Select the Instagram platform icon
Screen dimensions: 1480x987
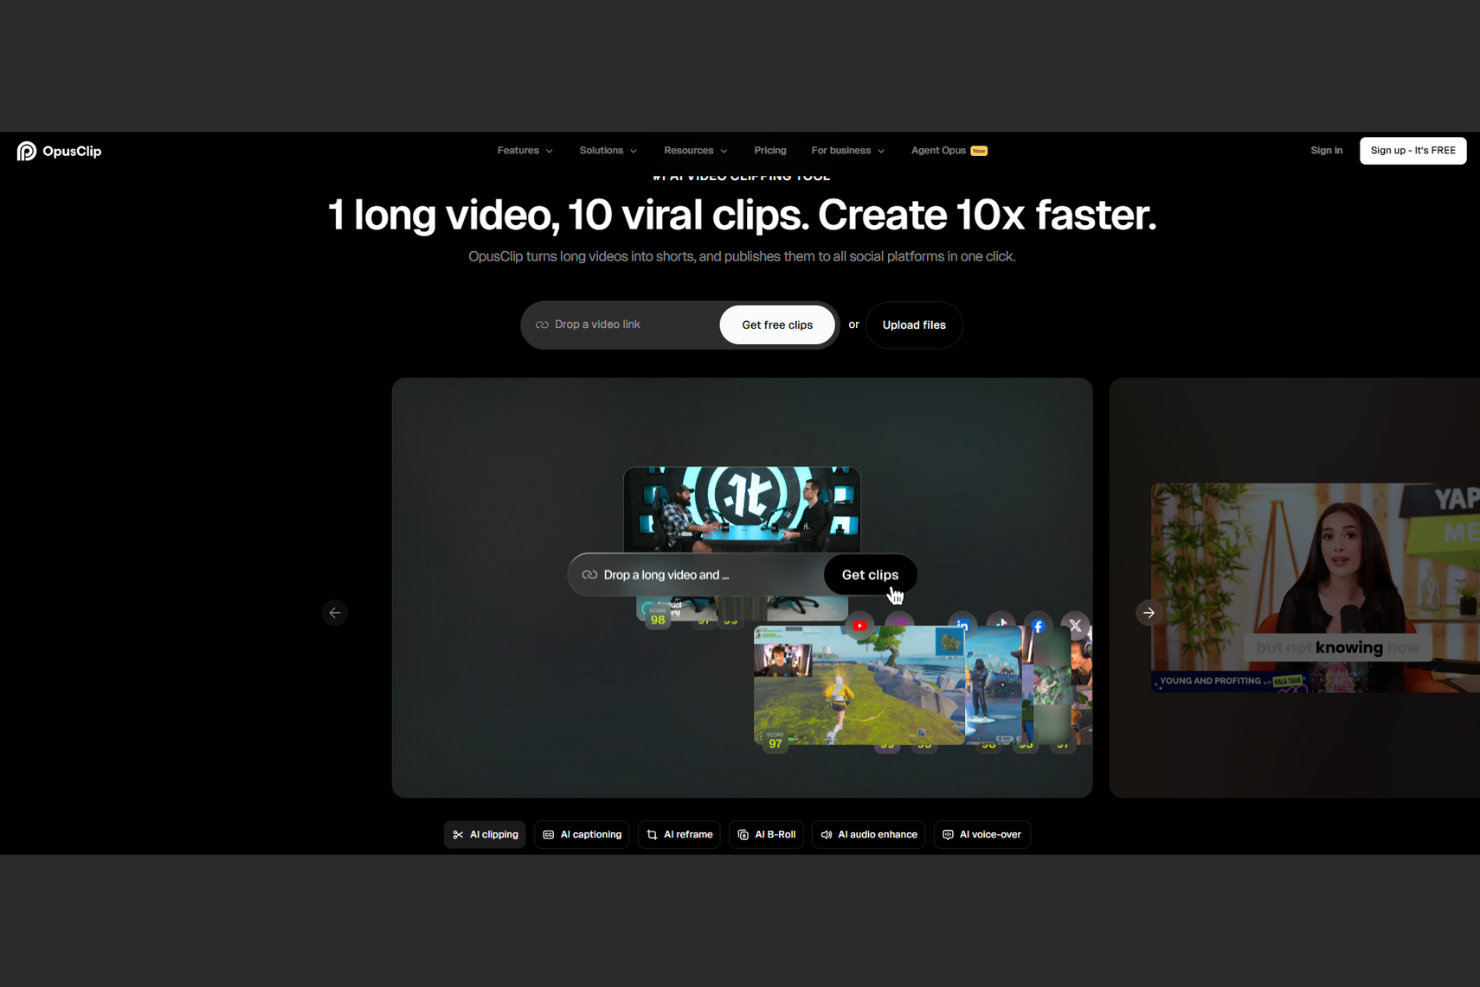tap(900, 625)
